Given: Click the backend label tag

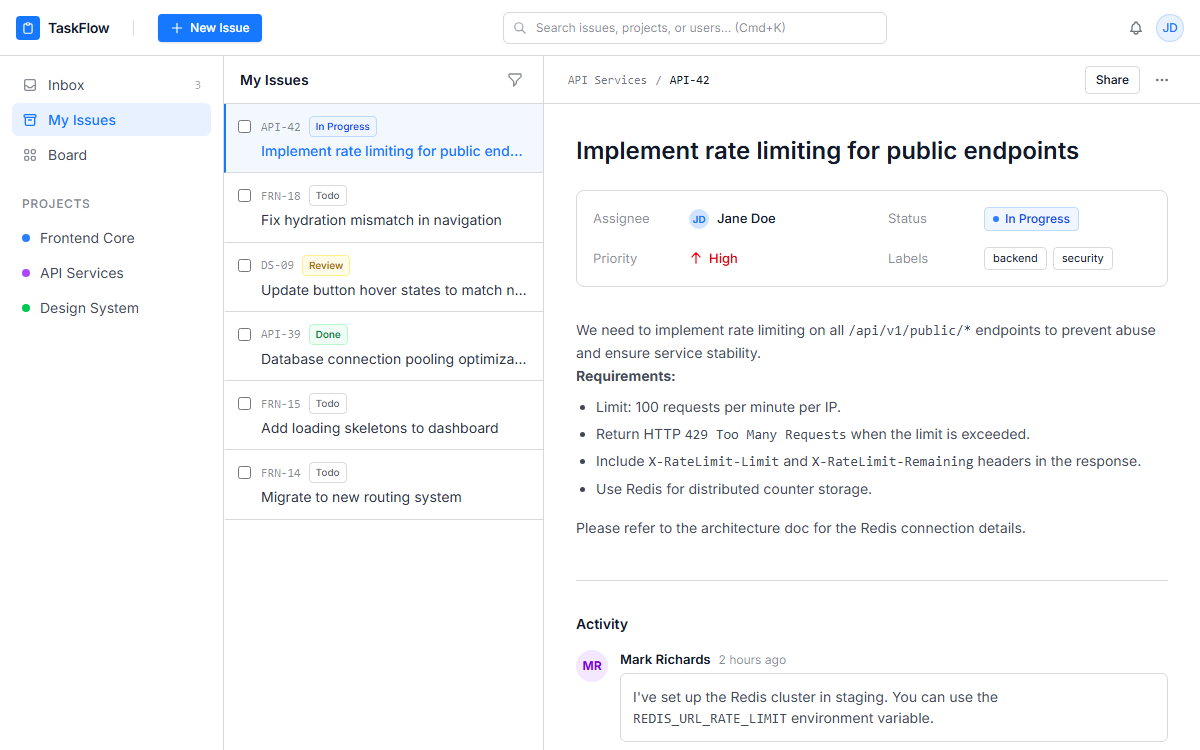Looking at the screenshot, I should tap(1015, 258).
